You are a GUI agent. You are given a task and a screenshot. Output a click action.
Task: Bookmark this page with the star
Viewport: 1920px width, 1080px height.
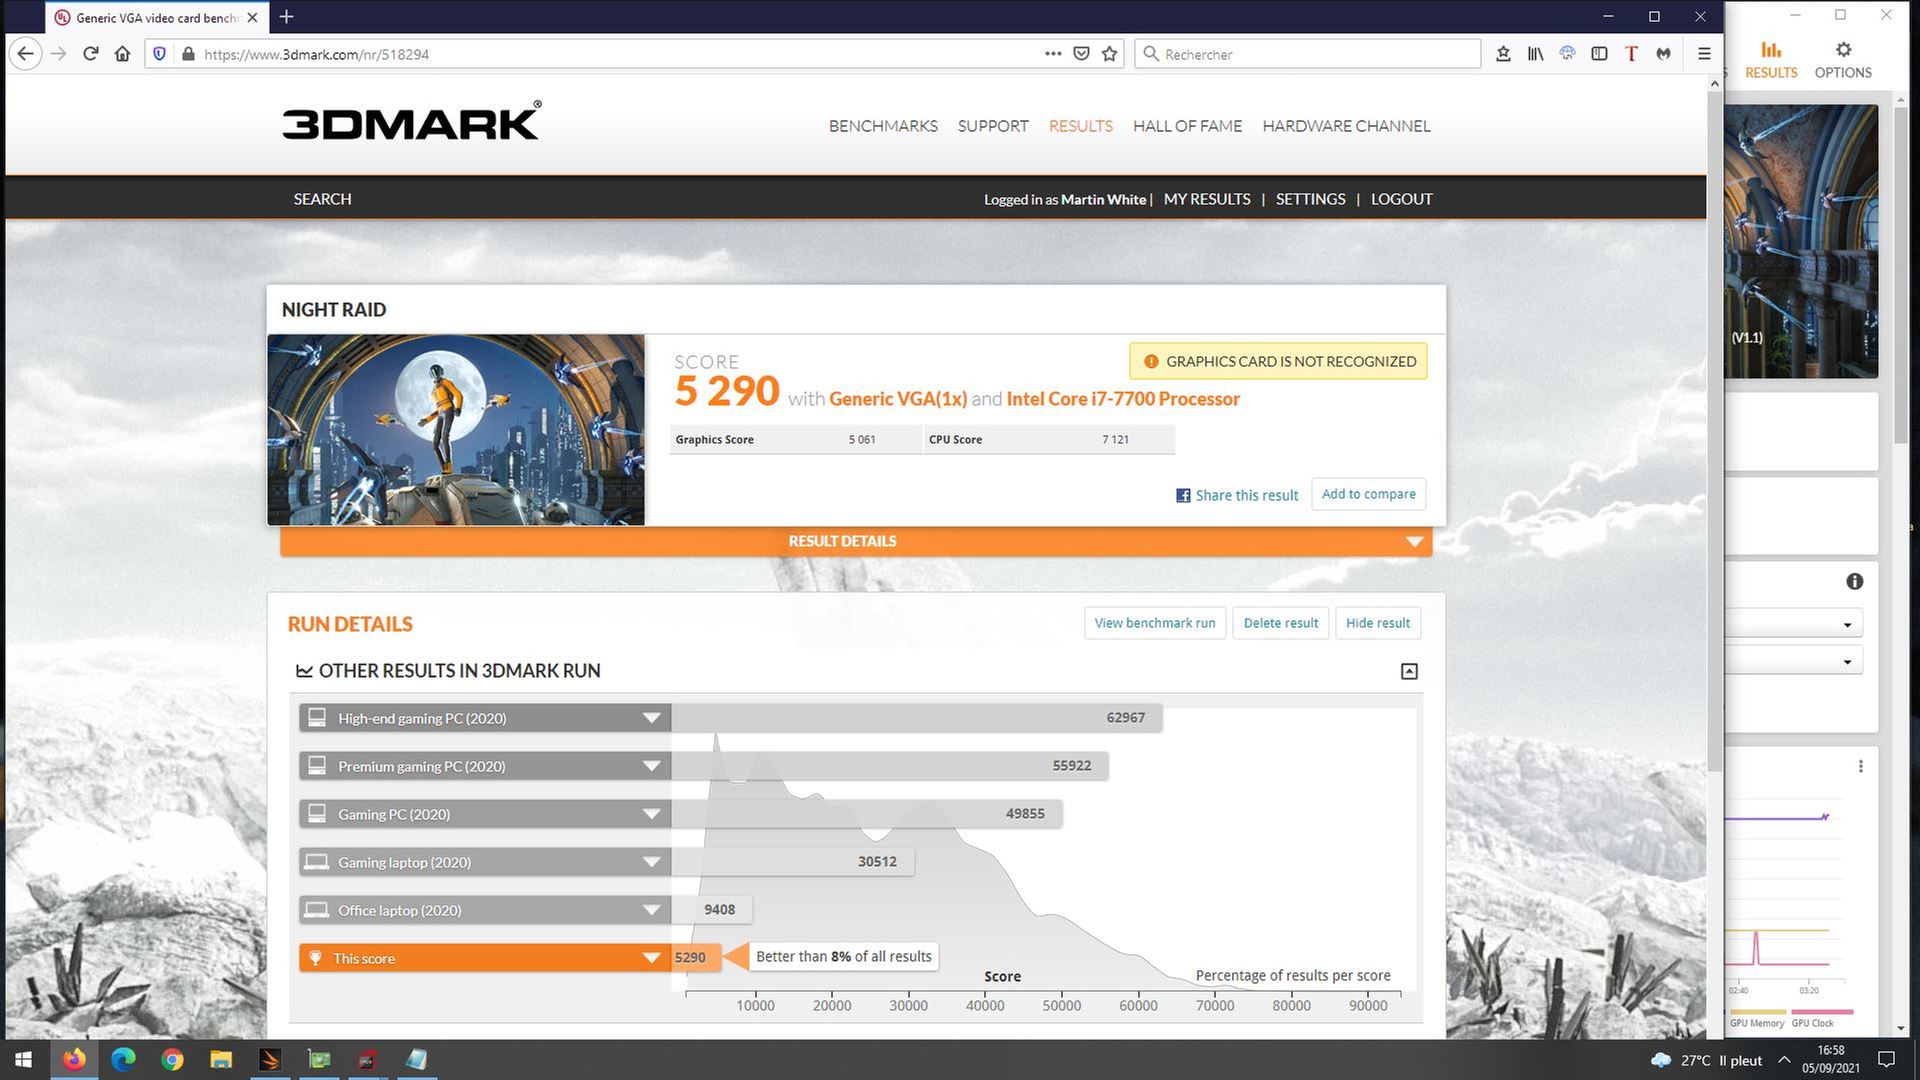(1109, 54)
